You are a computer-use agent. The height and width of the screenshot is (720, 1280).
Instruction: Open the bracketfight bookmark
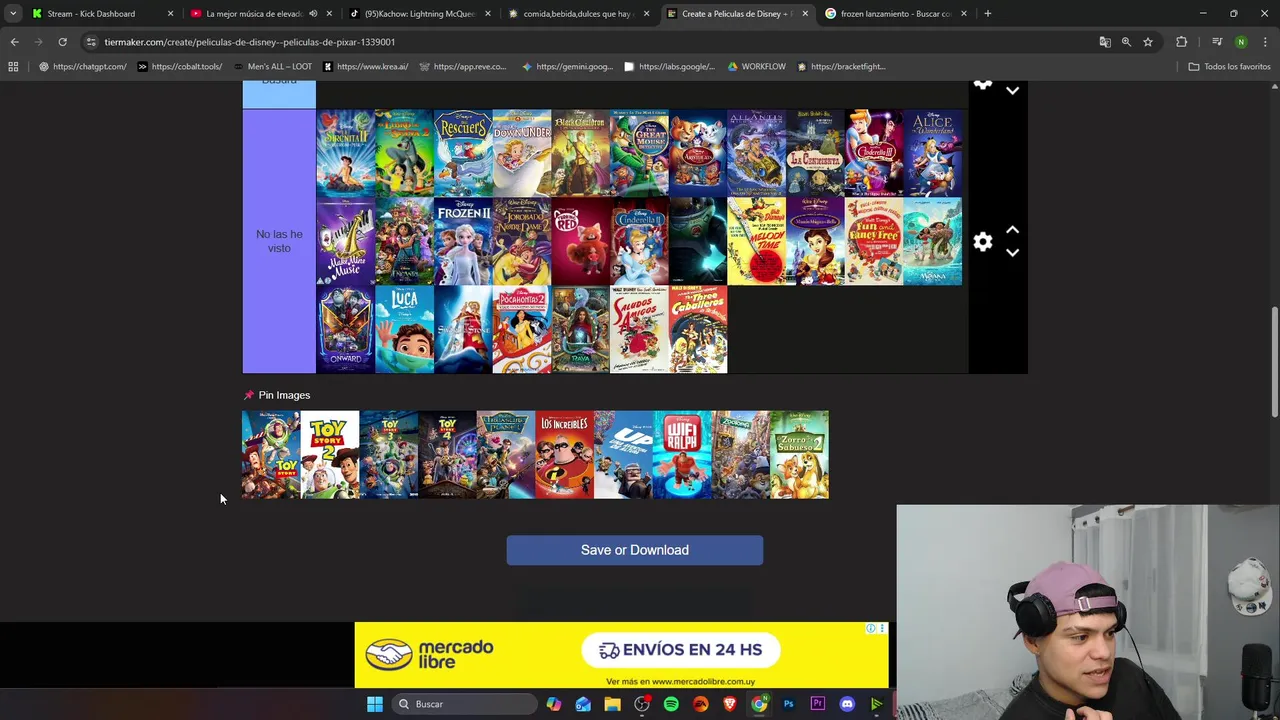point(841,67)
